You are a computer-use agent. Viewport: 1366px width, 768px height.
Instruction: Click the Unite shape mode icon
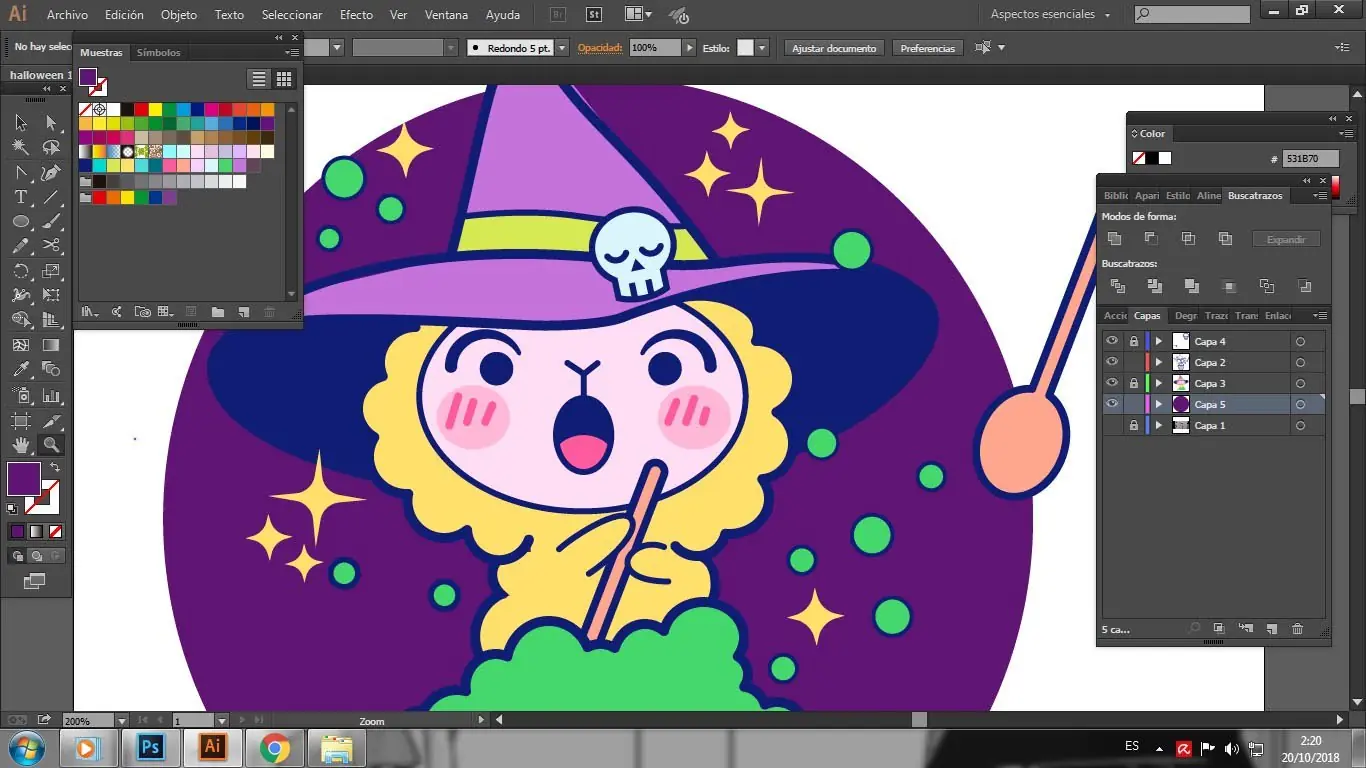click(x=1114, y=239)
